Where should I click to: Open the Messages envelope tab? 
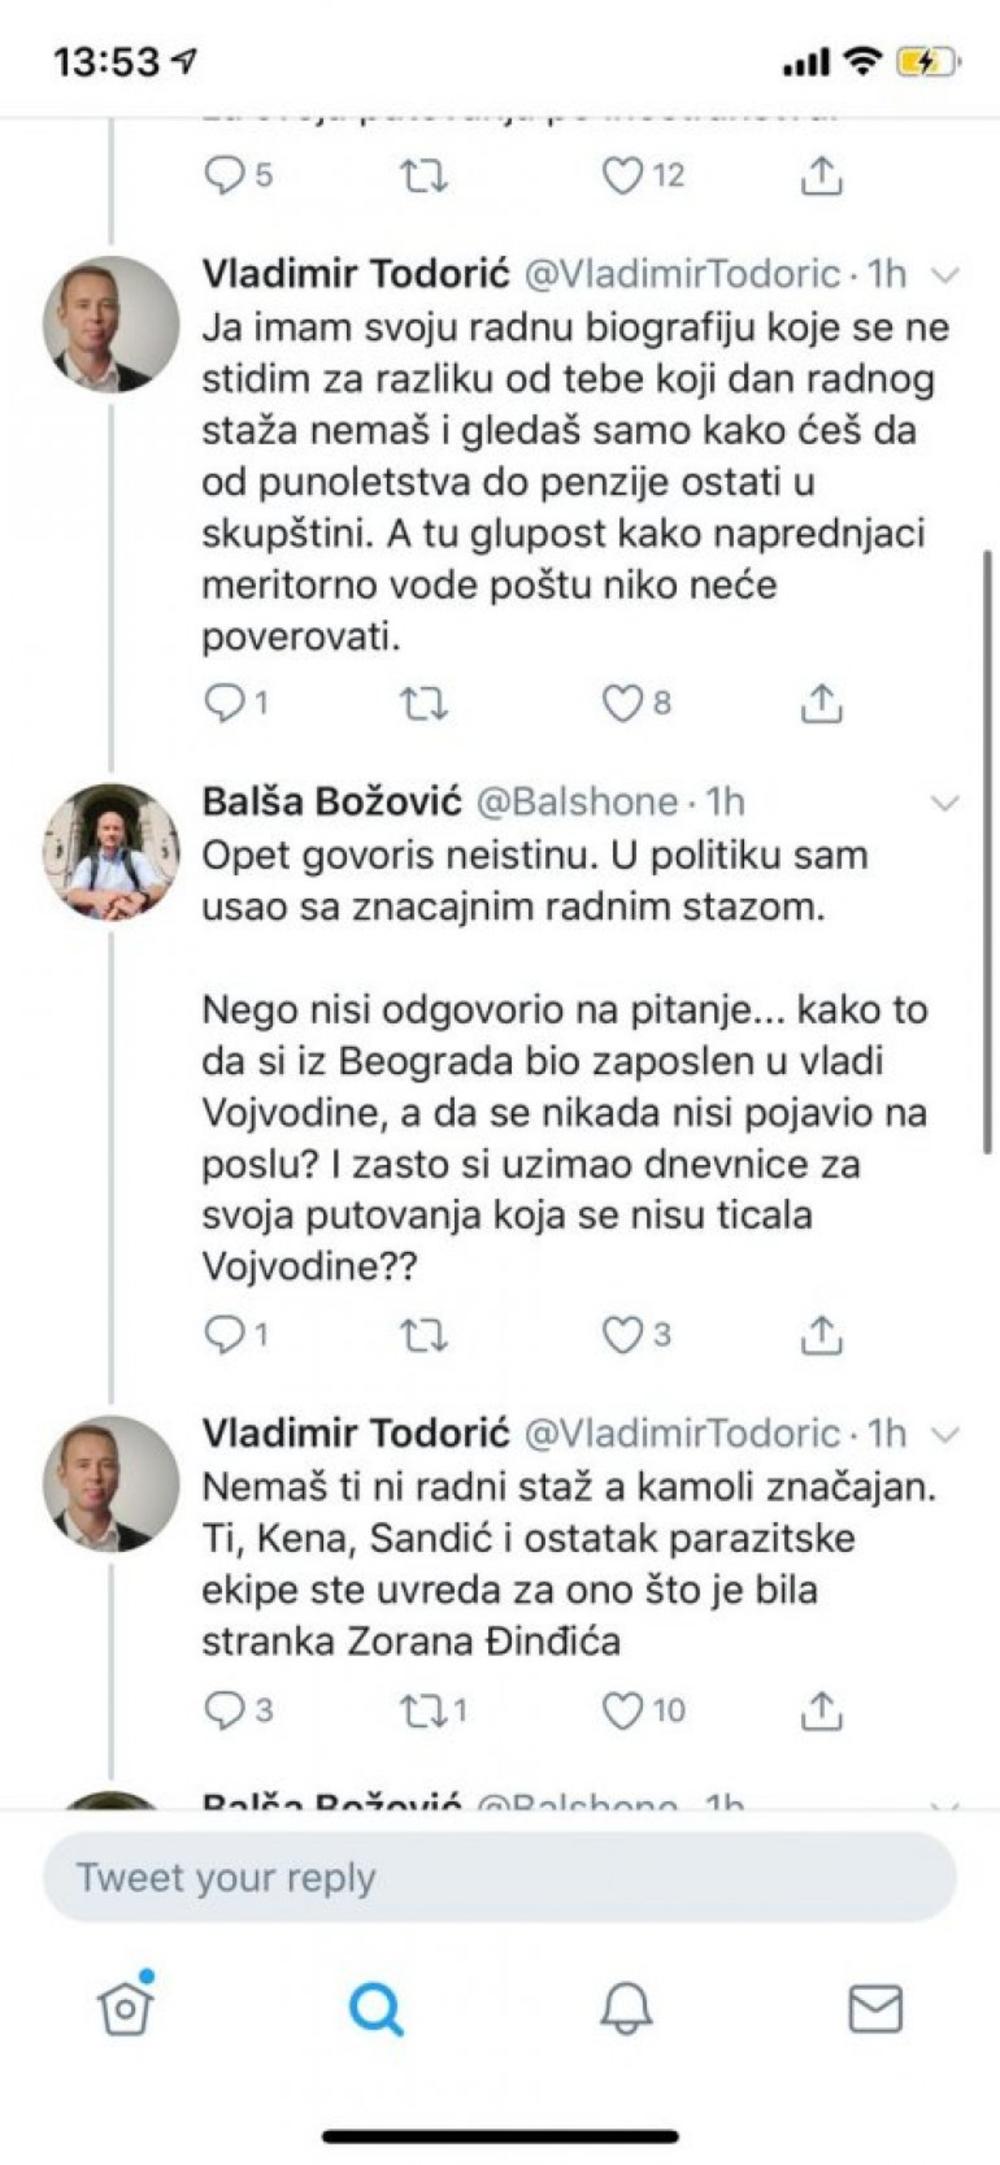click(875, 2007)
